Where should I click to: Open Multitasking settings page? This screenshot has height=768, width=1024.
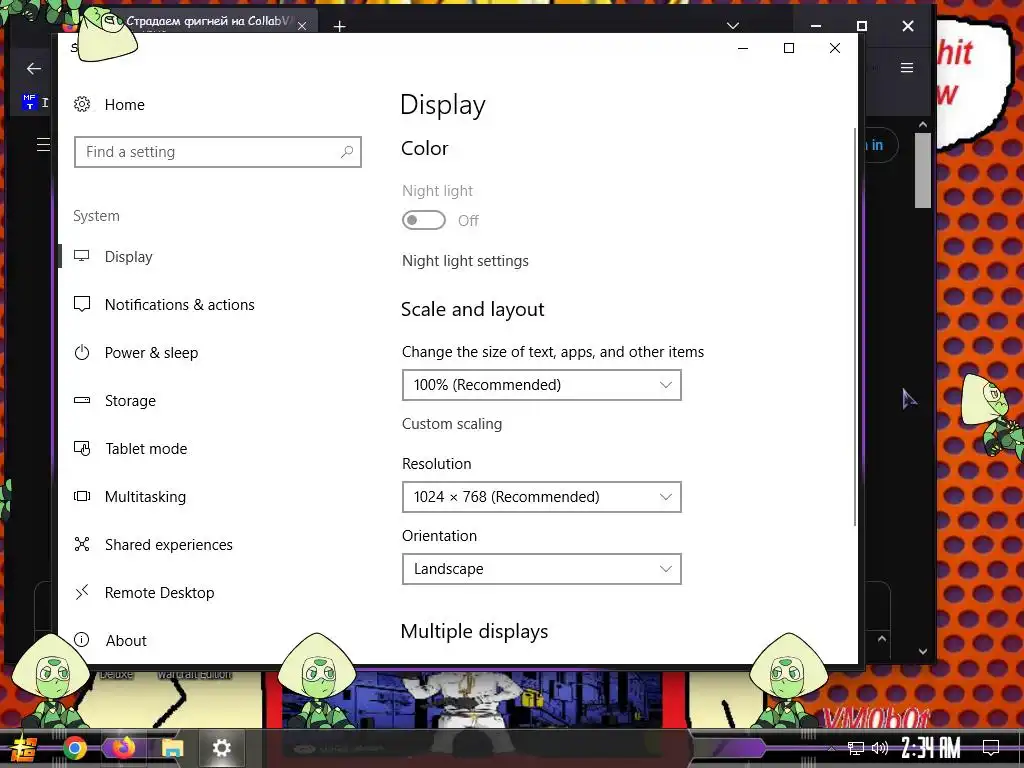pyautogui.click(x=145, y=496)
